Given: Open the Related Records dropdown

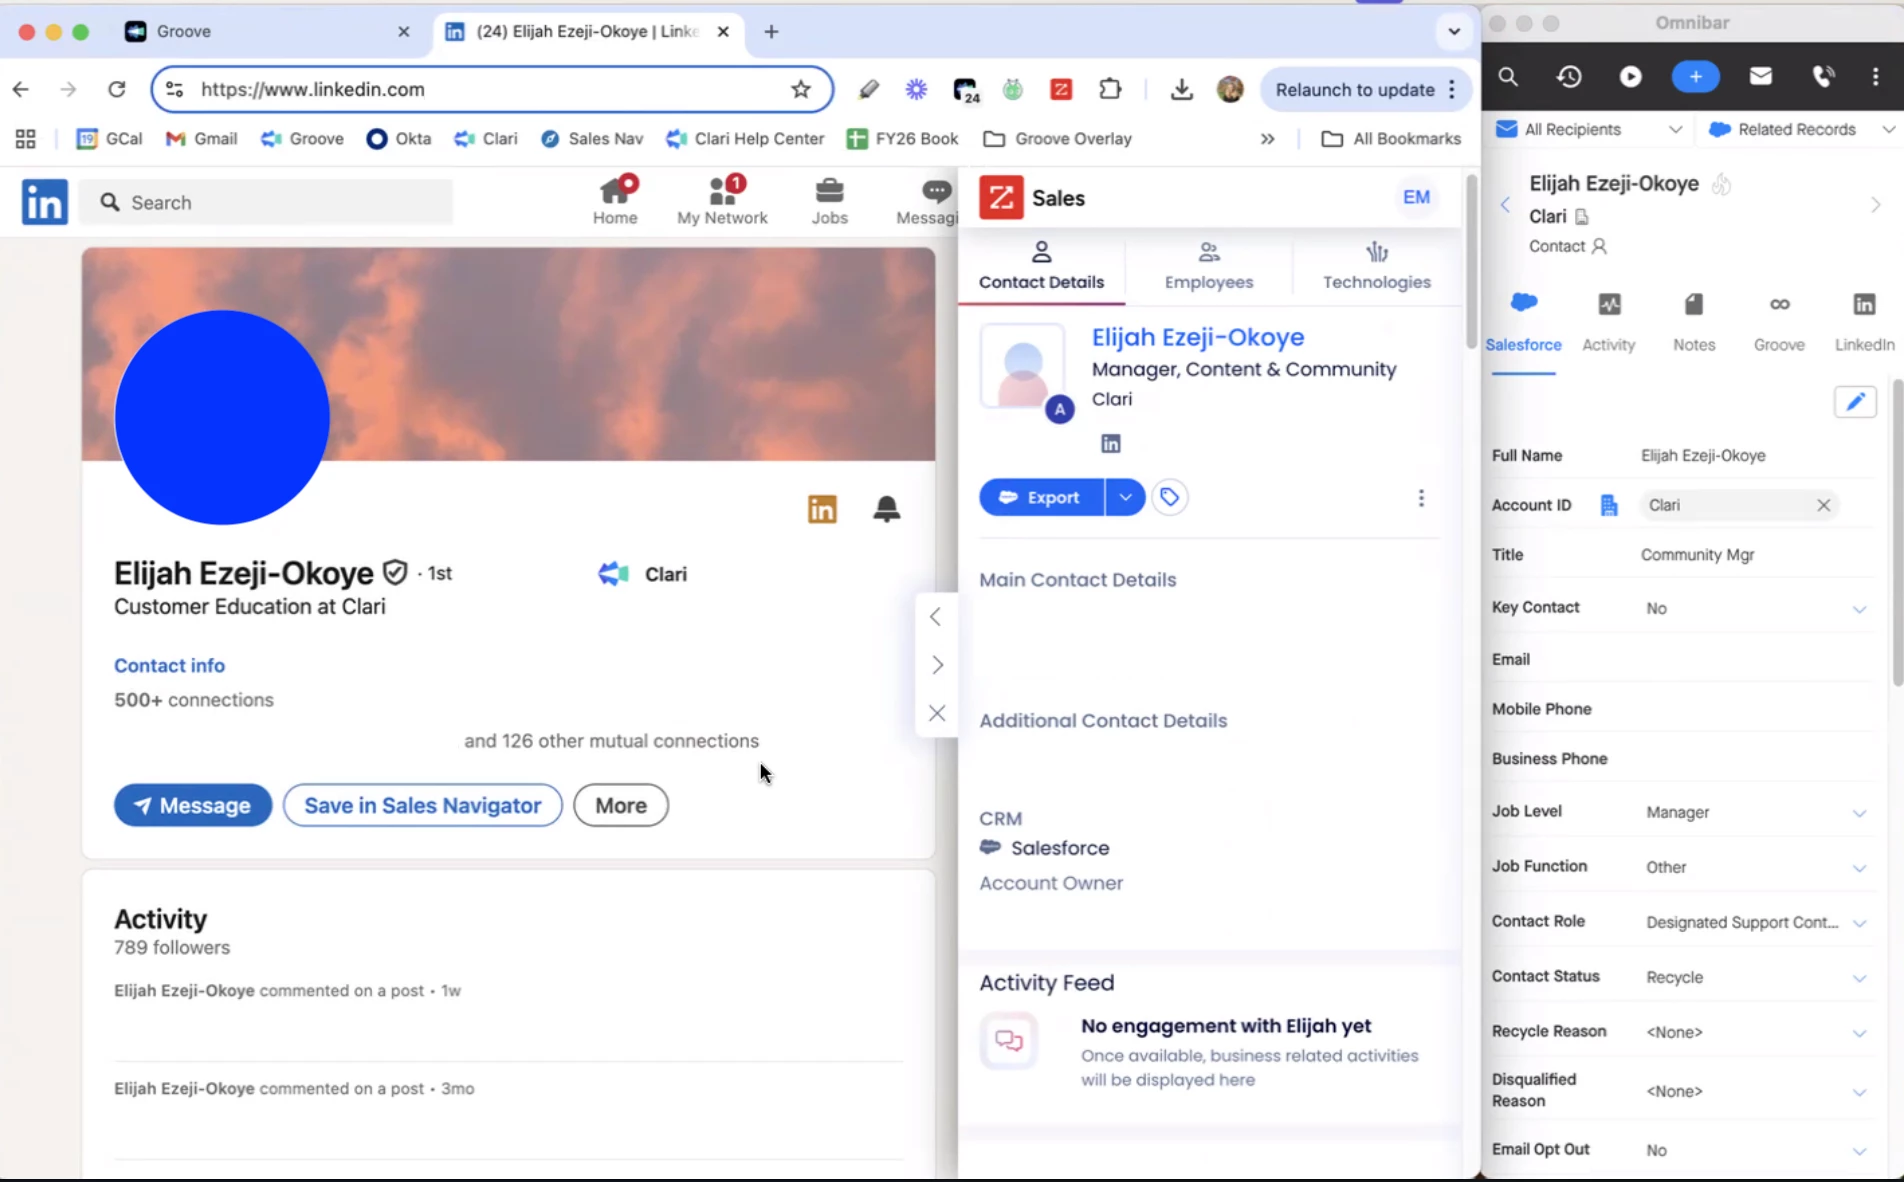Looking at the screenshot, I should click(1802, 129).
